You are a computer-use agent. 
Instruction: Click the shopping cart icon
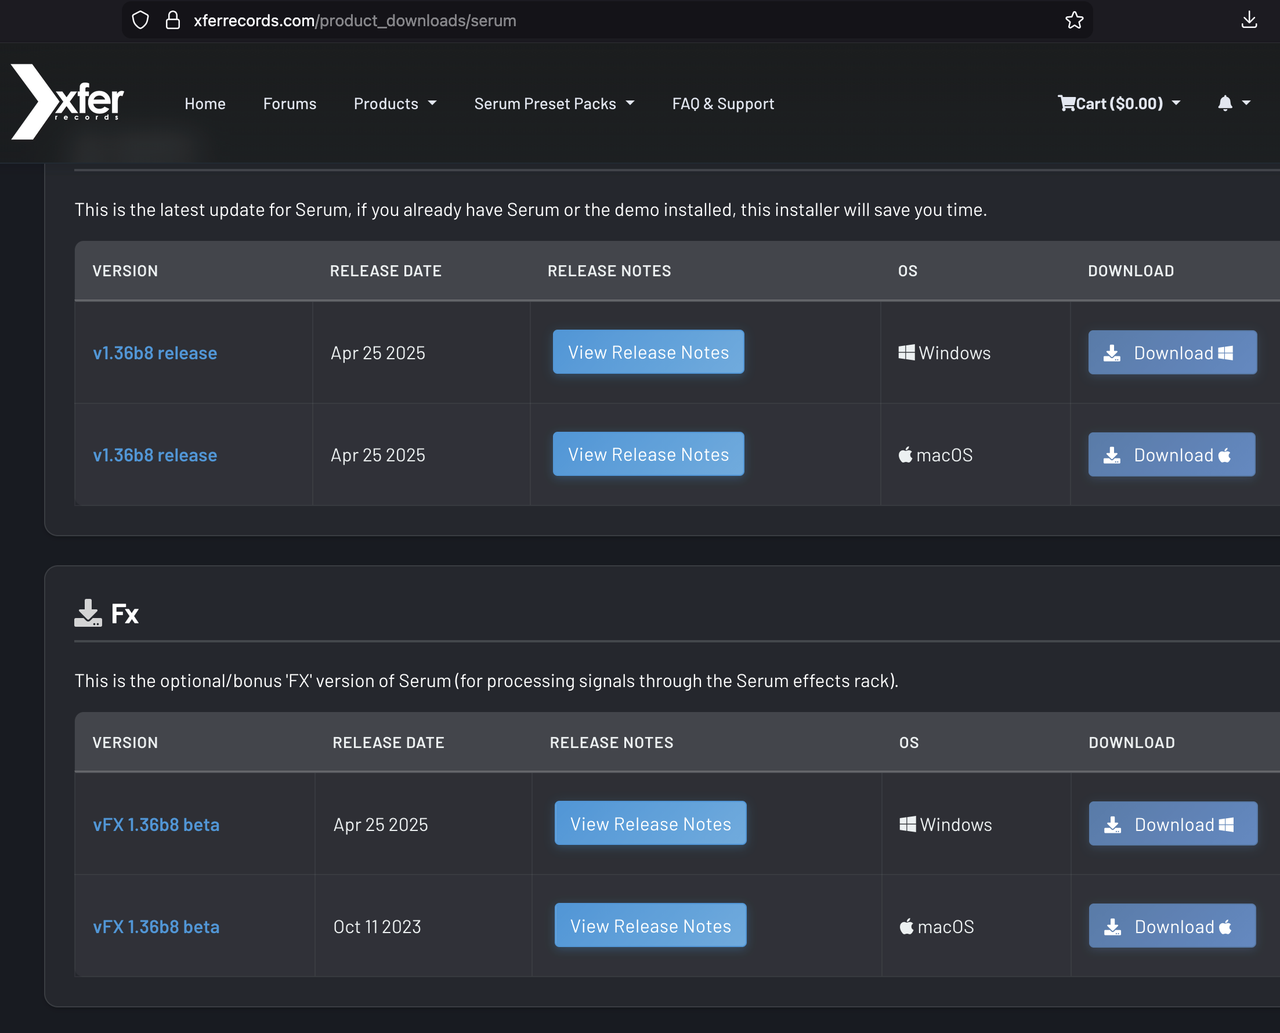pos(1066,103)
